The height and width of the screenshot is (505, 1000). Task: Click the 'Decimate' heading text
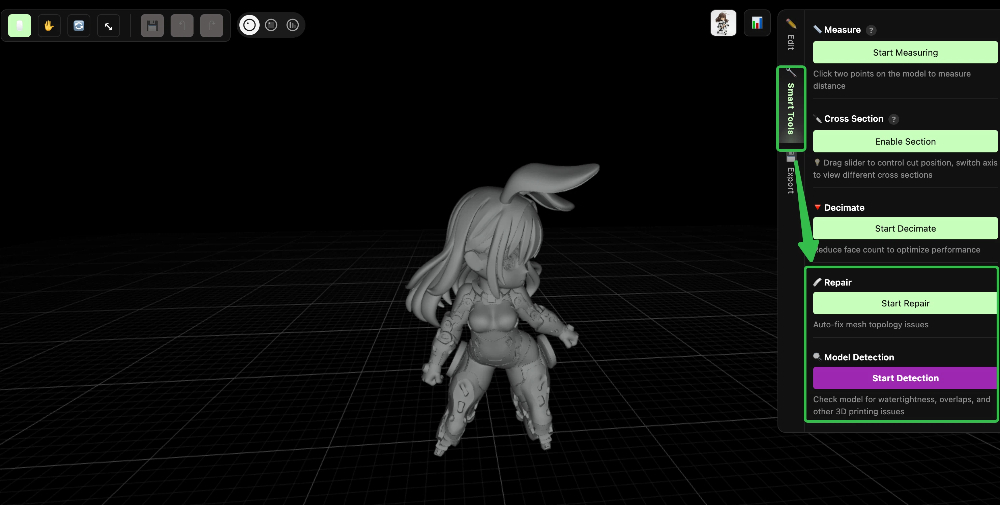coord(844,208)
